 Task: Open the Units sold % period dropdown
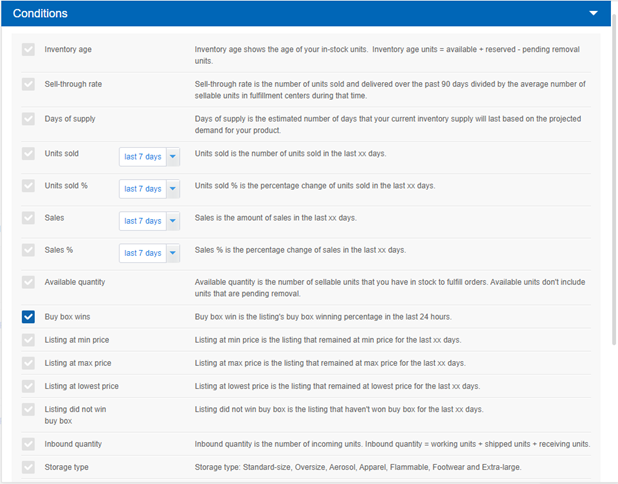(x=149, y=189)
